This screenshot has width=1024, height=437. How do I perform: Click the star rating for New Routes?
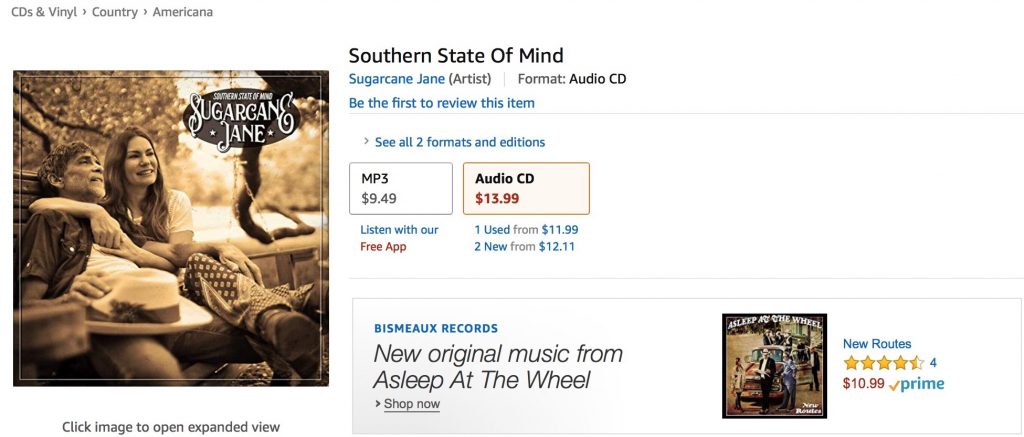[883, 363]
